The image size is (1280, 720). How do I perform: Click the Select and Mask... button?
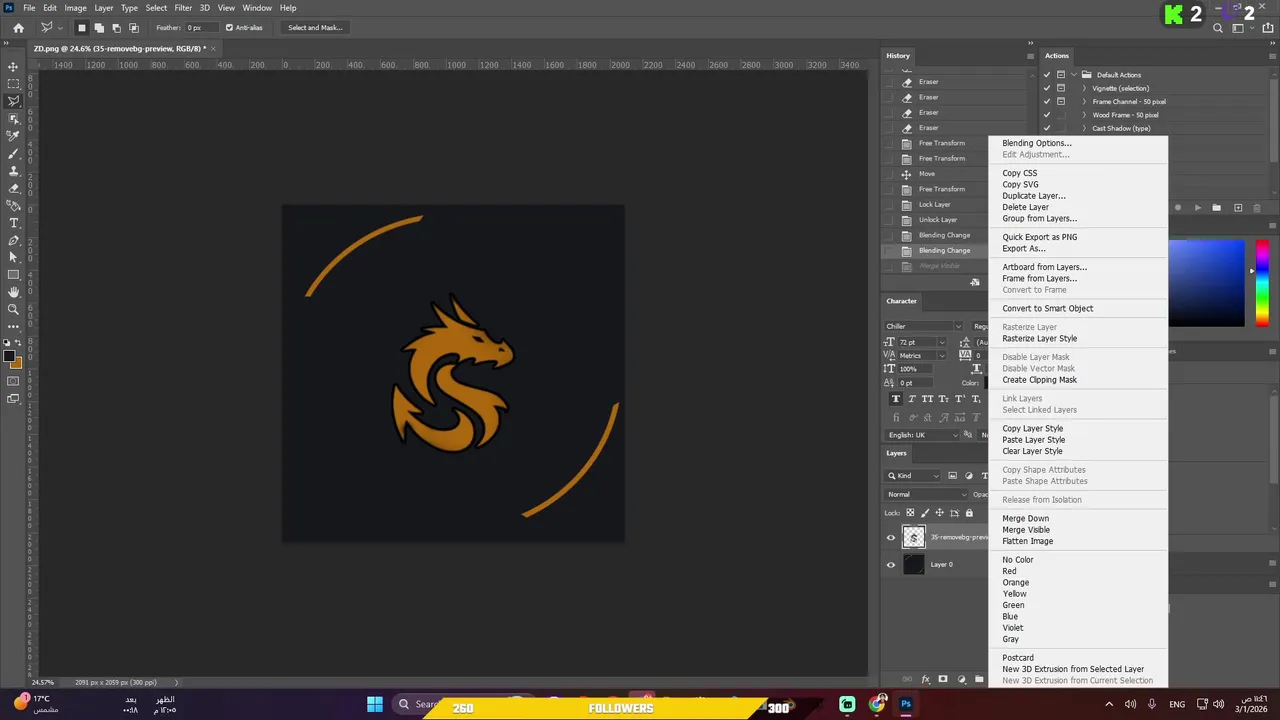point(315,28)
